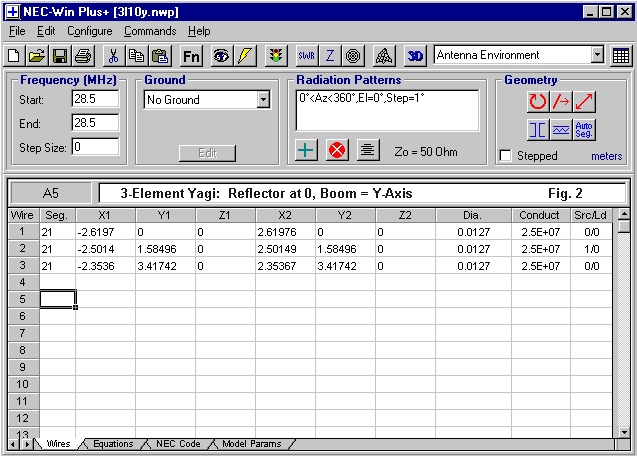
Task: Delete radiation pattern with red X icon
Action: (337, 151)
